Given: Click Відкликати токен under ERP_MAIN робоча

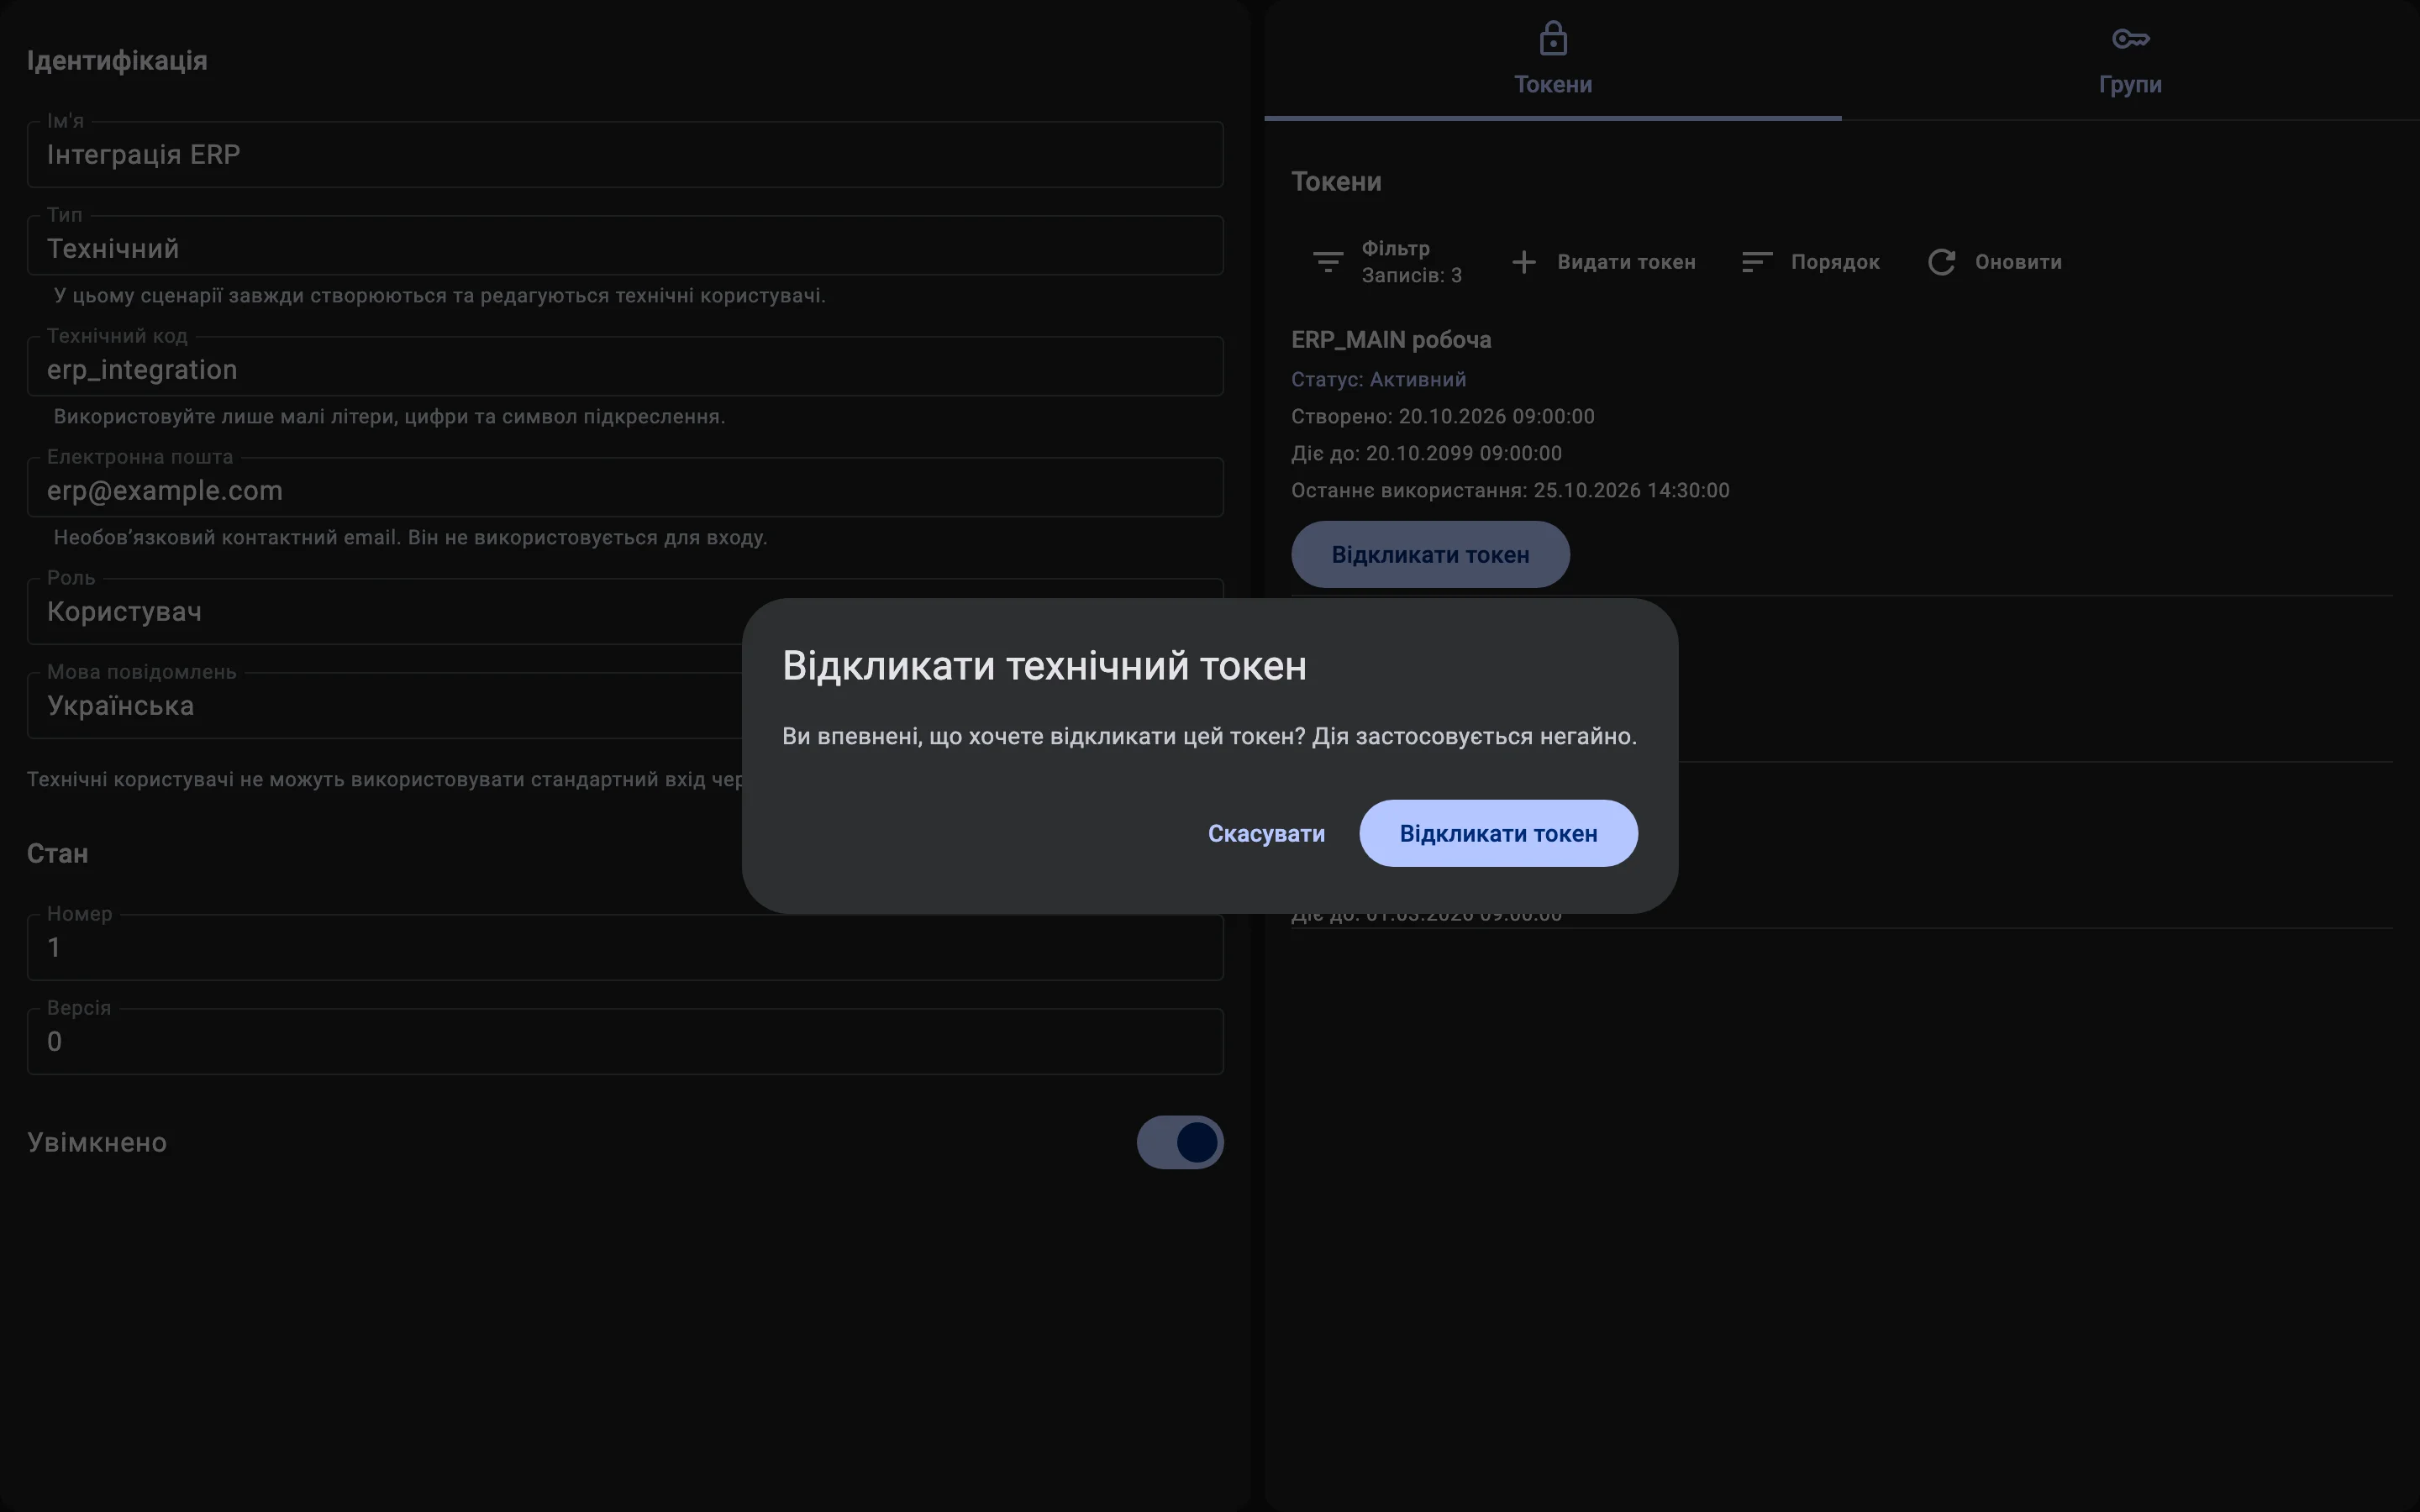Looking at the screenshot, I should coord(1430,554).
